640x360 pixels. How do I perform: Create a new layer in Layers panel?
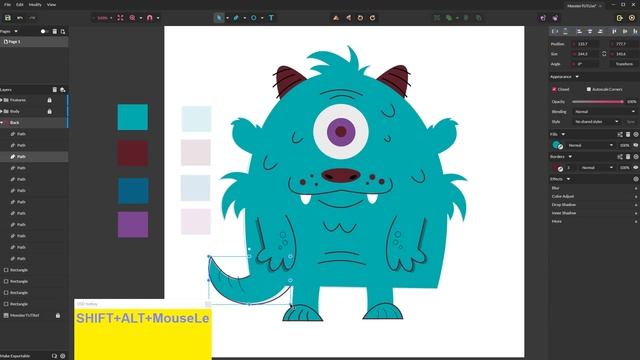click(x=63, y=90)
